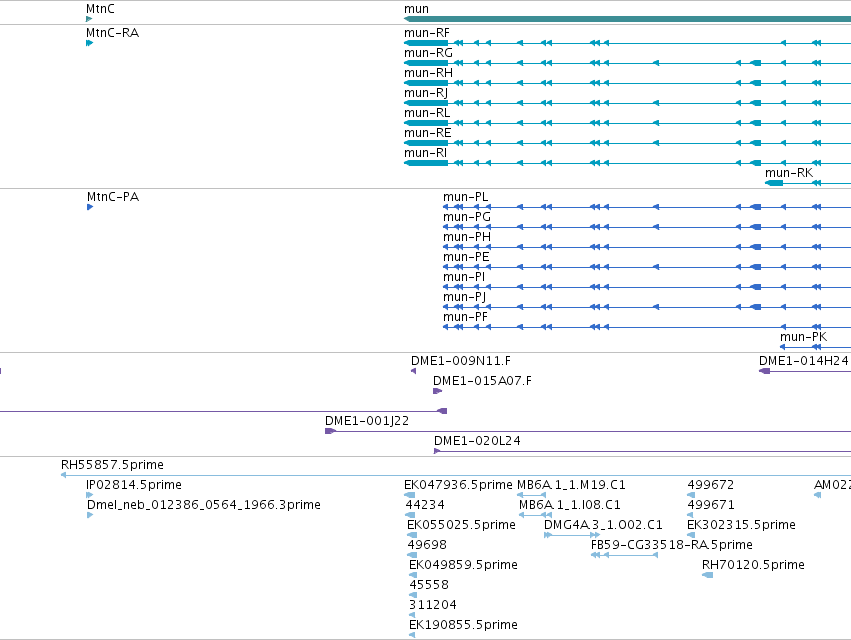Click the DME1-009N11.F feature label

click(461, 361)
